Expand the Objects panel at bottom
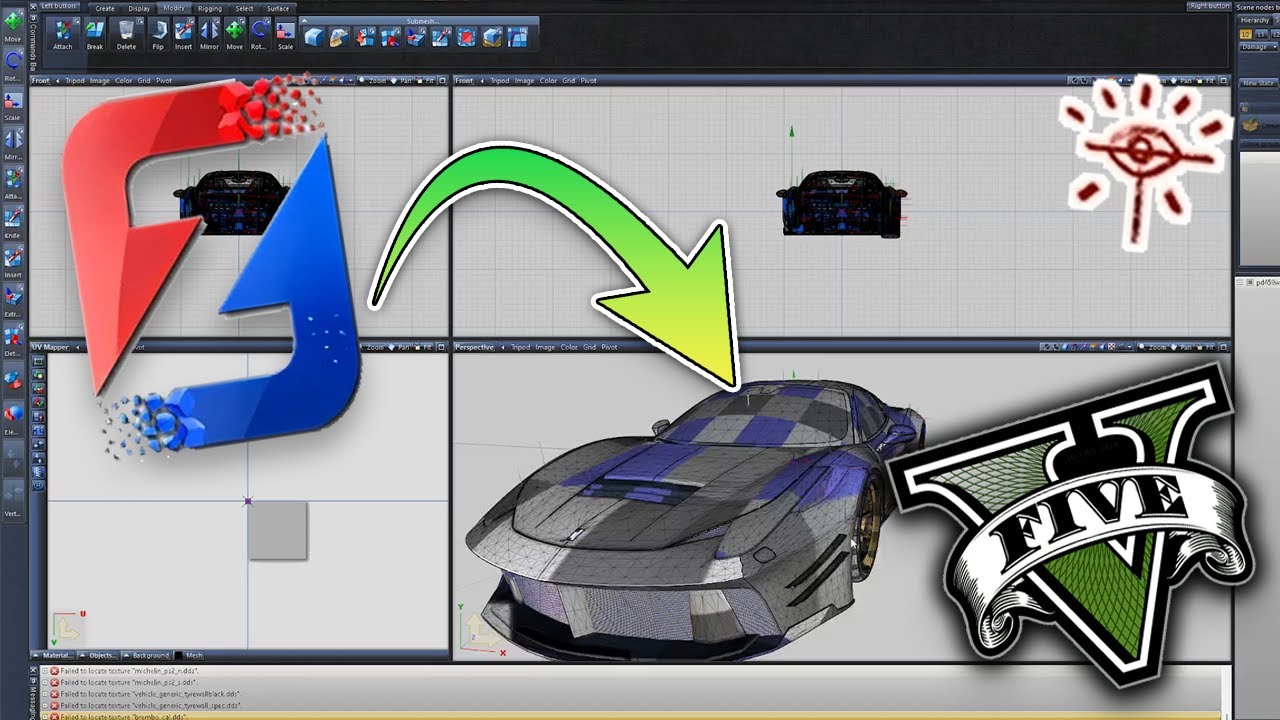The width and height of the screenshot is (1280, 720). (x=97, y=655)
